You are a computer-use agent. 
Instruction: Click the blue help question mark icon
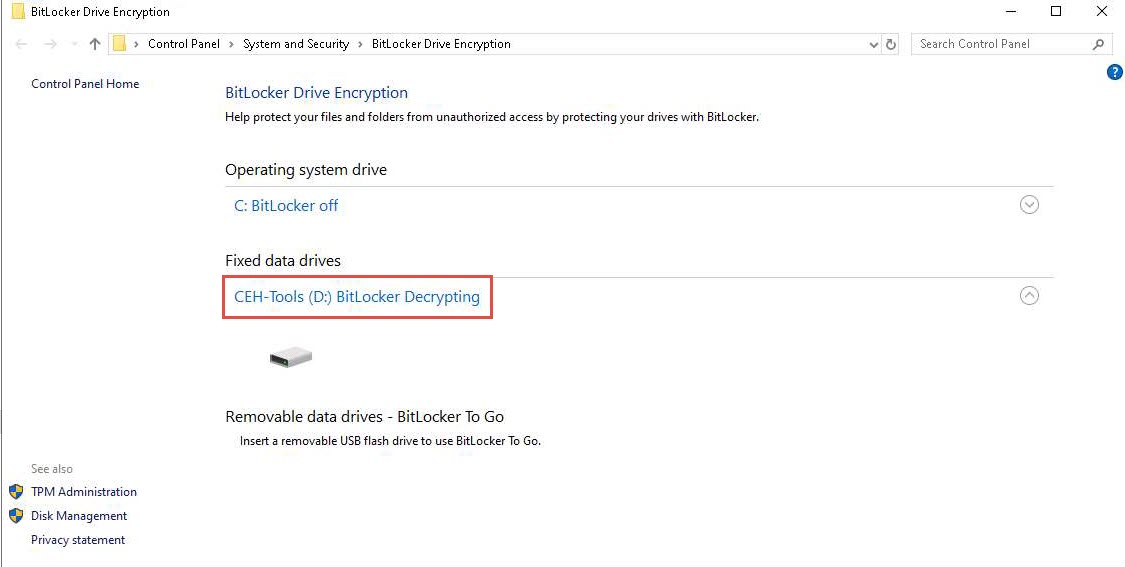click(x=1115, y=73)
